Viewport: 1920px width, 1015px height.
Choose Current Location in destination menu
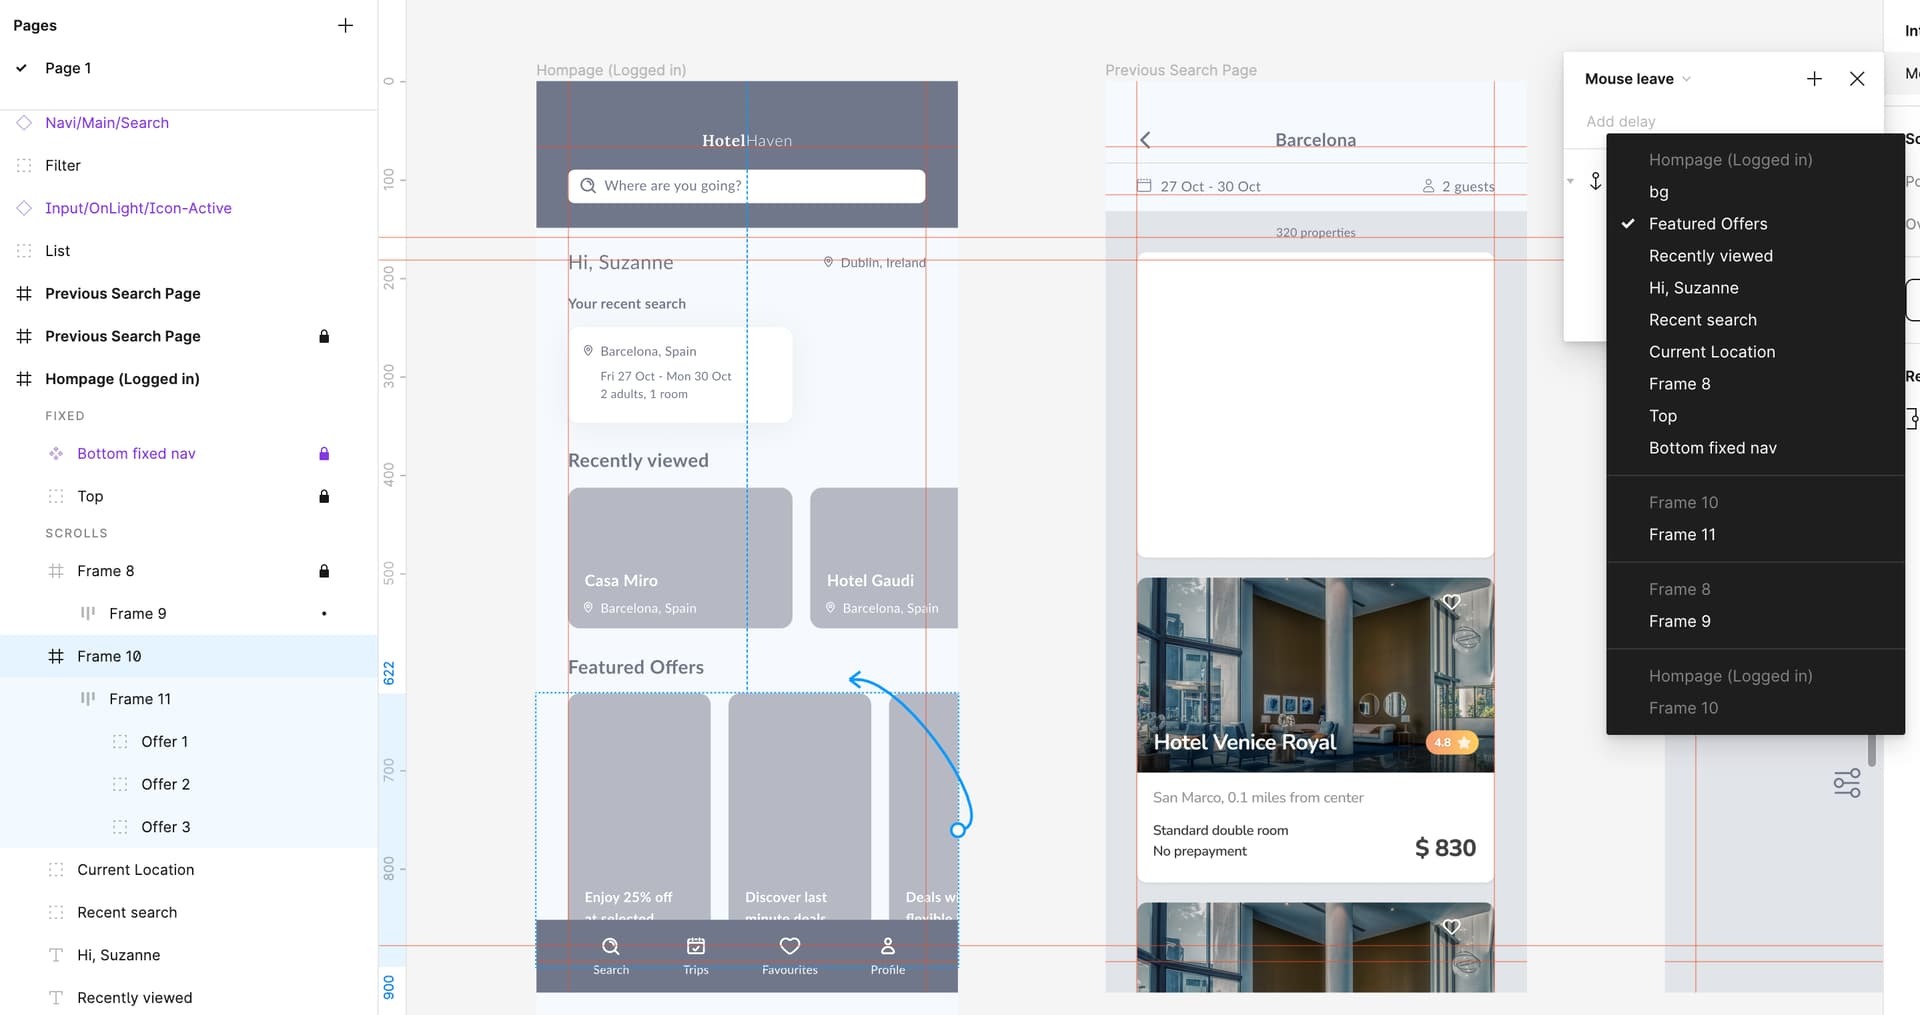(x=1755, y=352)
